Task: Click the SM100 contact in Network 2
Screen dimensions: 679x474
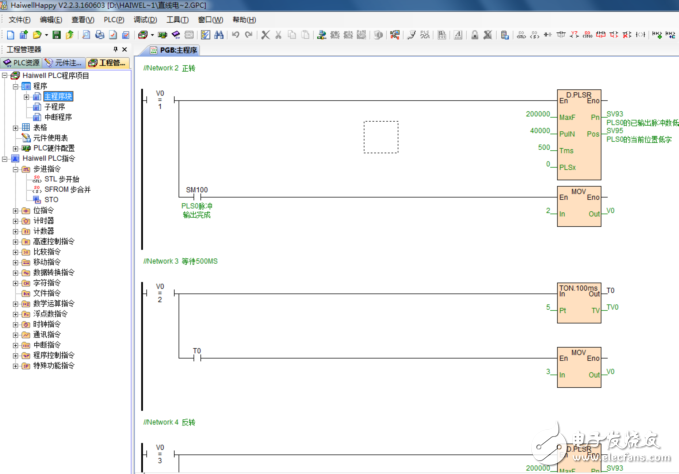Action: pos(196,196)
